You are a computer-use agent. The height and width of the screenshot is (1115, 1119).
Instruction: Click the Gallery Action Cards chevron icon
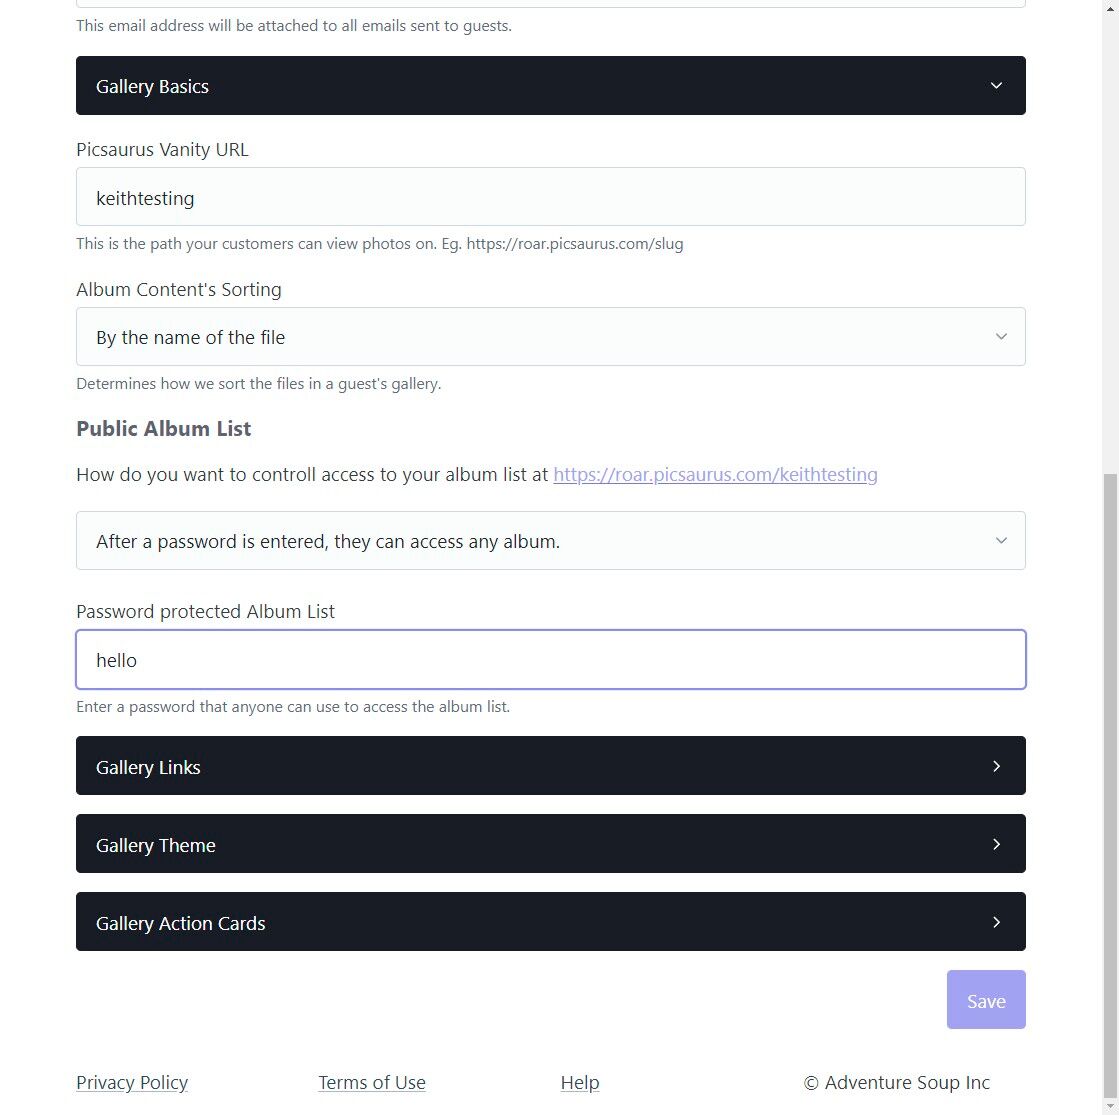996,922
